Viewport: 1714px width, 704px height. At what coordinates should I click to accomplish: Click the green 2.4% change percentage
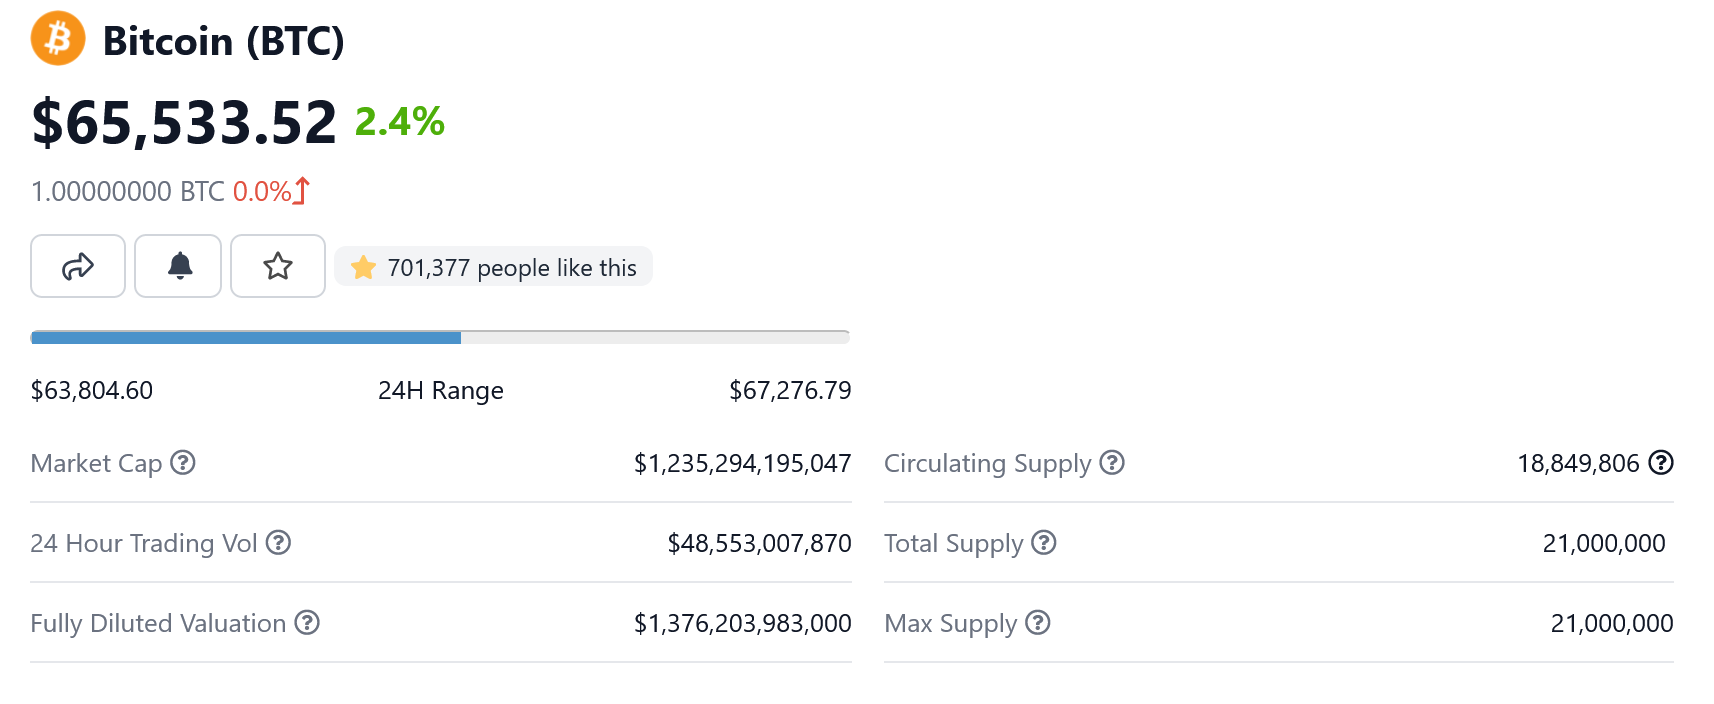coord(400,121)
